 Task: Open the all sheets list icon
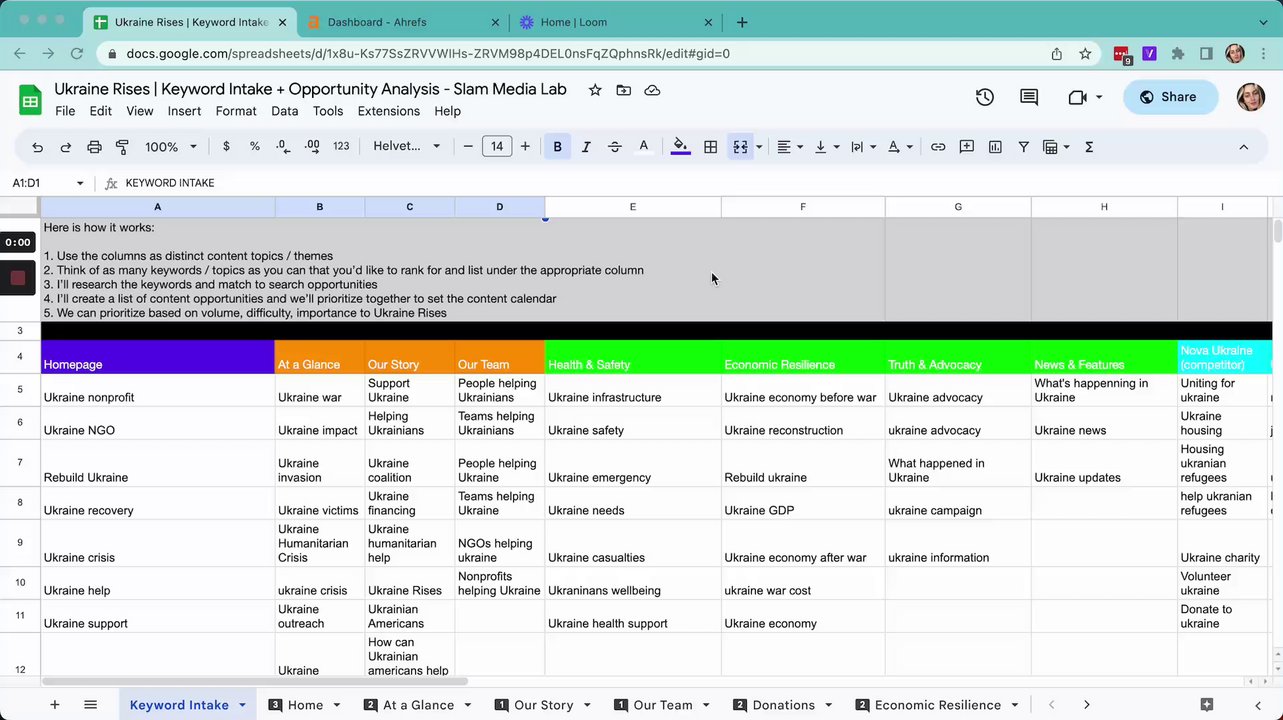(90, 705)
